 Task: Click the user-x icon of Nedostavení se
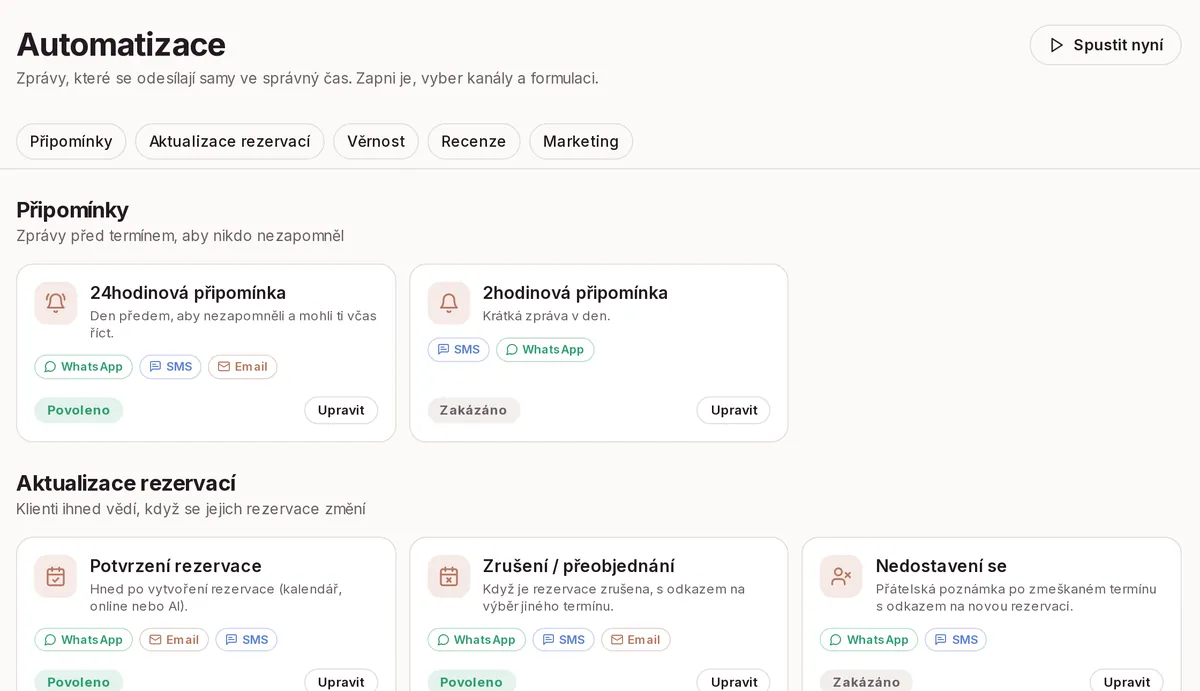841,576
